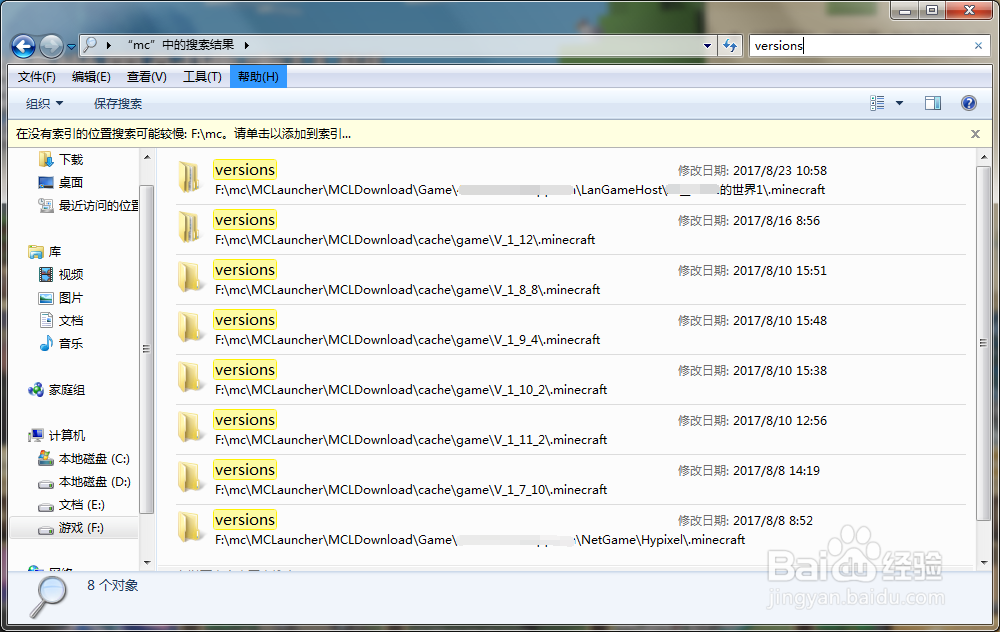Image resolution: width=1000 pixels, height=632 pixels.
Task: Select 家庭组 in navigation pane
Action: pos(57,390)
